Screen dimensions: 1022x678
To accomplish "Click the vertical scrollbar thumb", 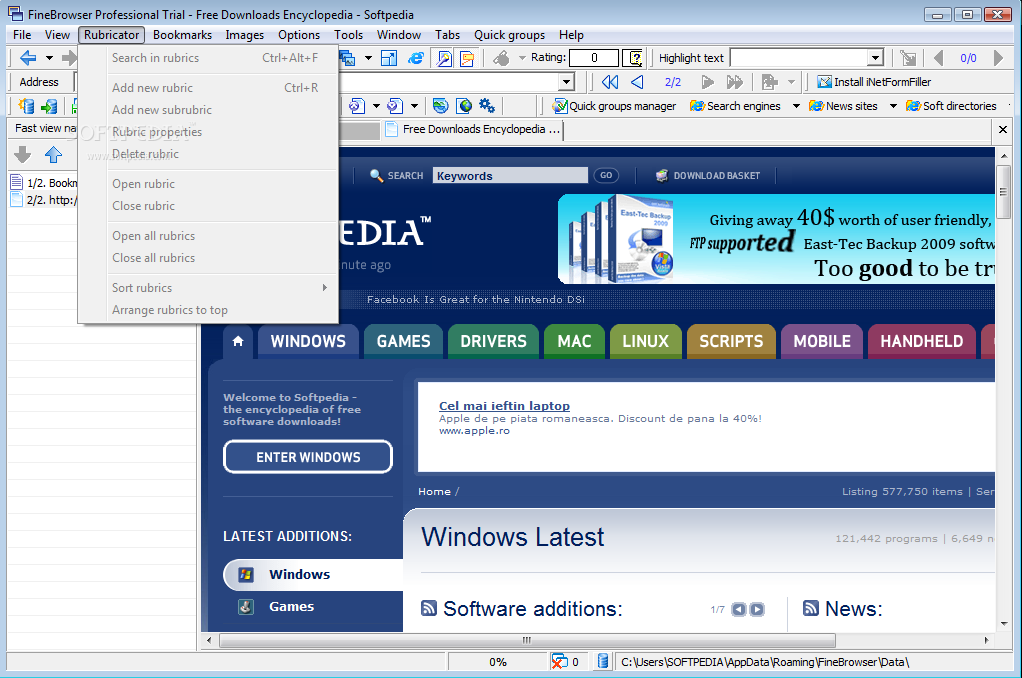I will (1004, 192).
